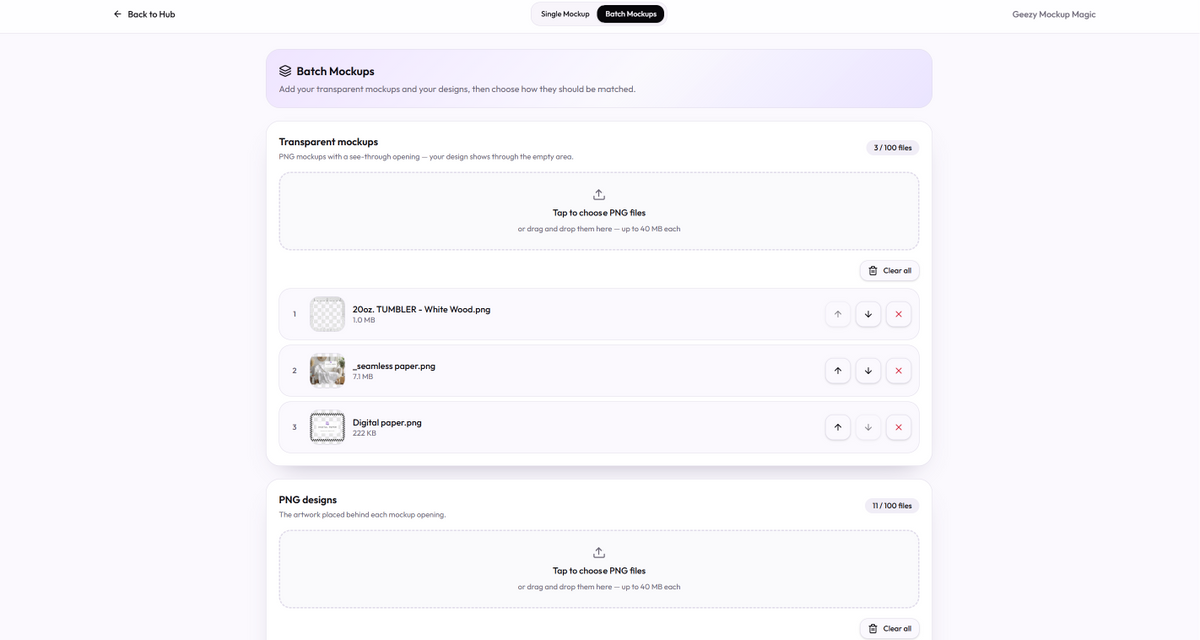Screen dimensions: 1200x640
Task: Switch to Single Mockup tab
Action: (x=565, y=14)
